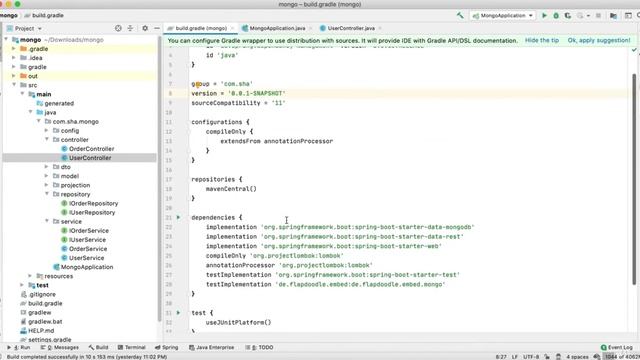Run the test block from the gutter arrow

(178, 313)
